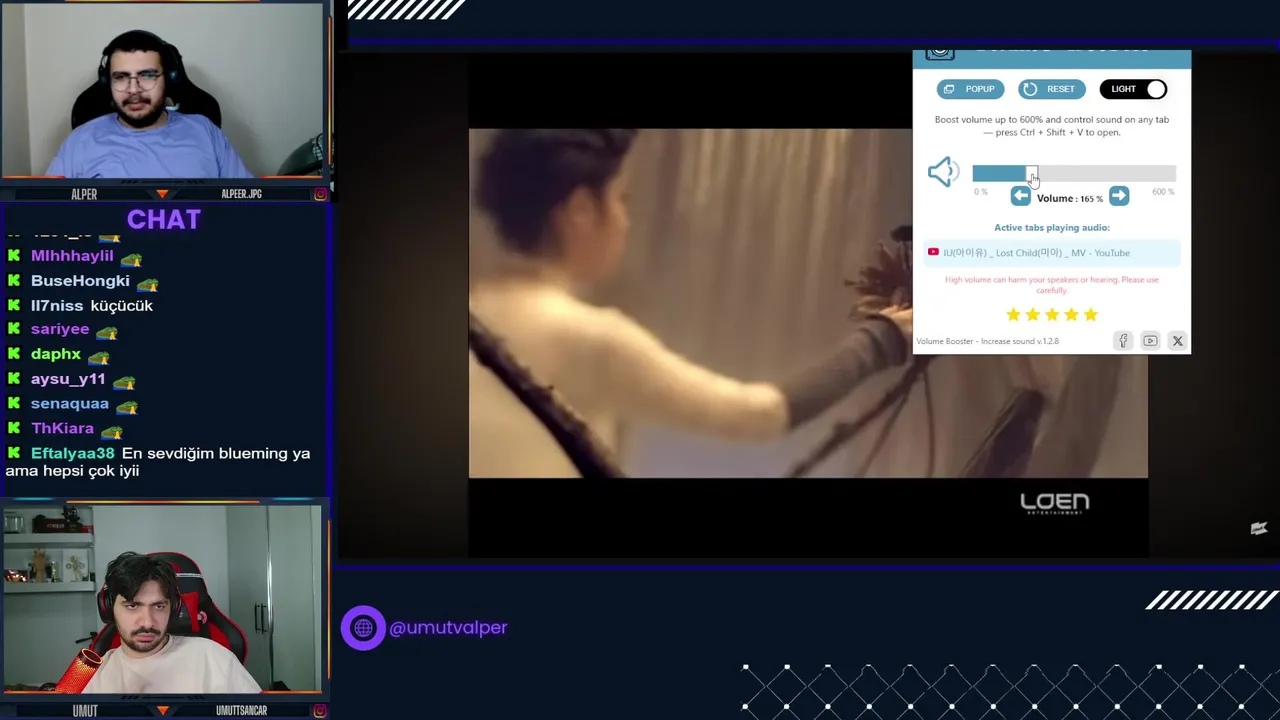The image size is (1280, 720).
Task: Rate with the first star
Action: 1013,315
